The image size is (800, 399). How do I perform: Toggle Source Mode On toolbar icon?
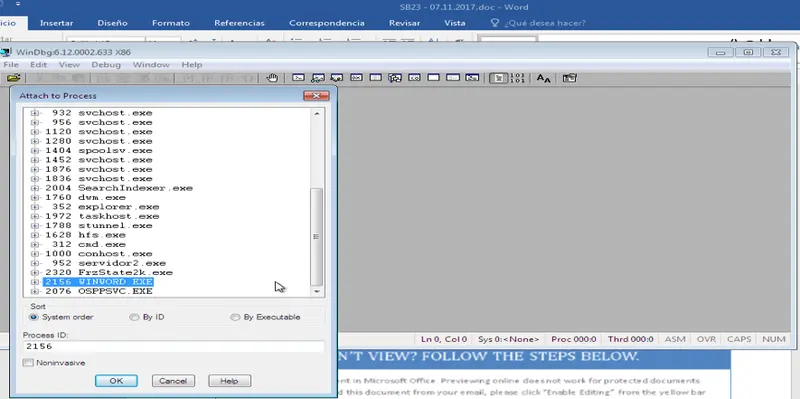point(498,78)
